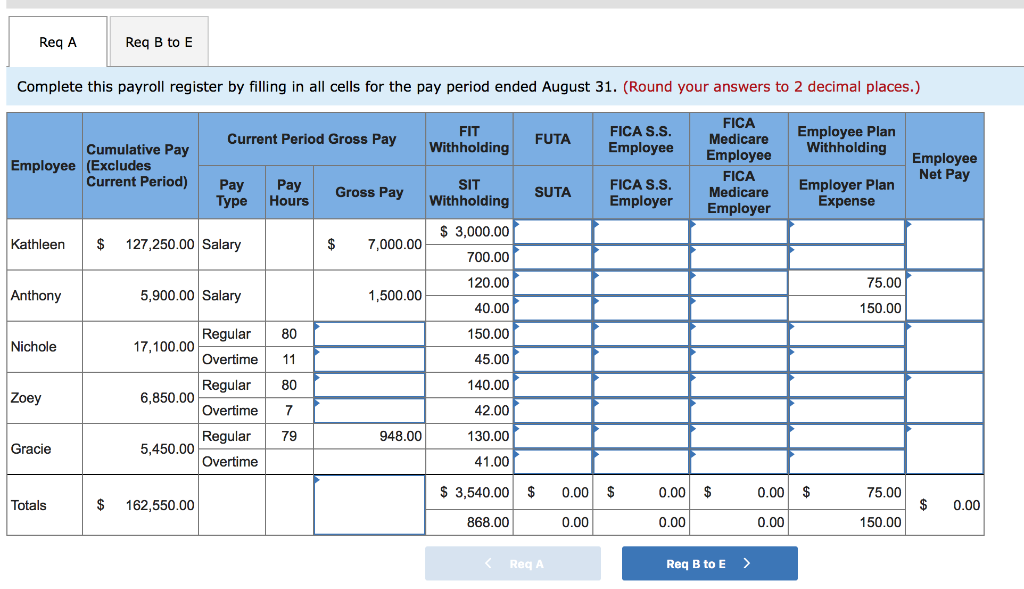This screenshot has width=1024, height=589.
Task: Click Gracie's FICA Medicare Employer cell
Action: (739, 462)
